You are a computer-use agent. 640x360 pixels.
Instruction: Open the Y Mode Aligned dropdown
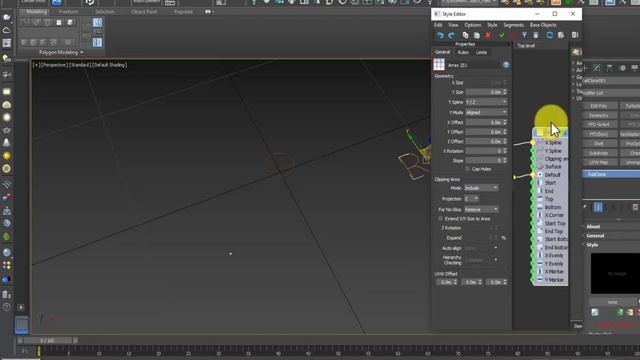tap(486, 112)
